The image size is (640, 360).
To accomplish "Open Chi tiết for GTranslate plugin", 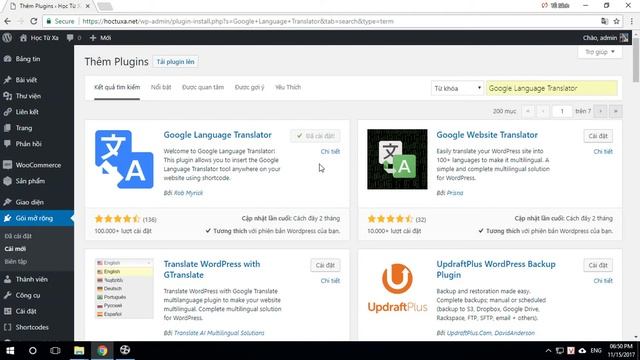I will [330, 281].
